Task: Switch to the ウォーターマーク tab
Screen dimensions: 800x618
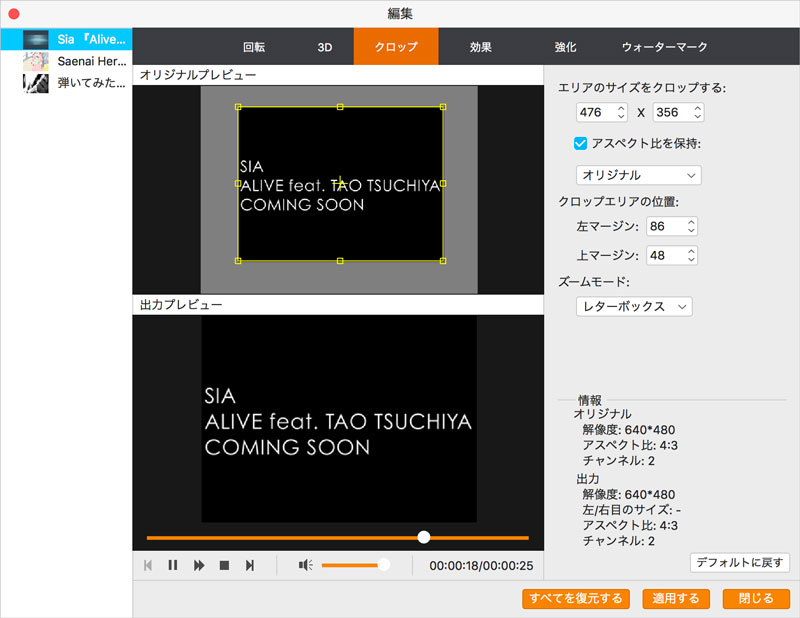Action: (x=664, y=47)
